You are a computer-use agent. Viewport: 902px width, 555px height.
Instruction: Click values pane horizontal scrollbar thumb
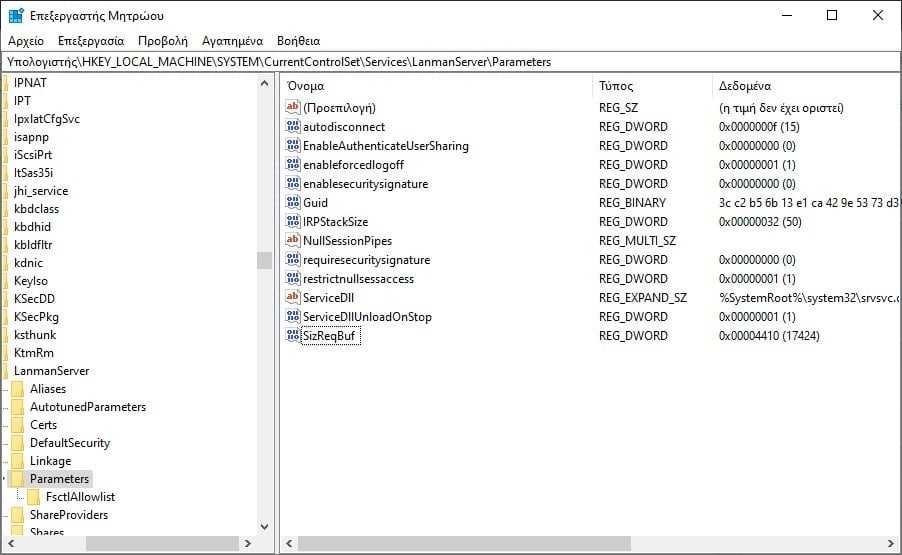pos(464,543)
